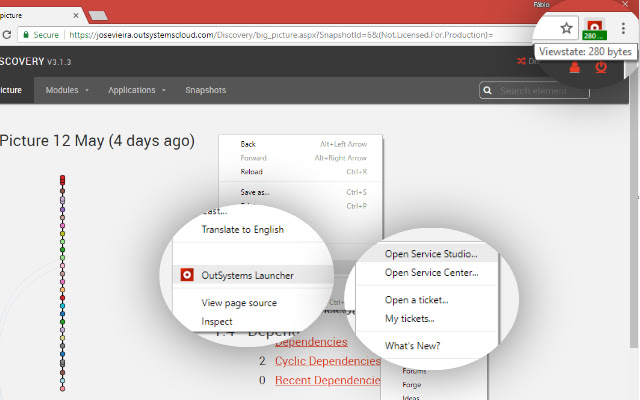Open a new tab

tap(98, 16)
